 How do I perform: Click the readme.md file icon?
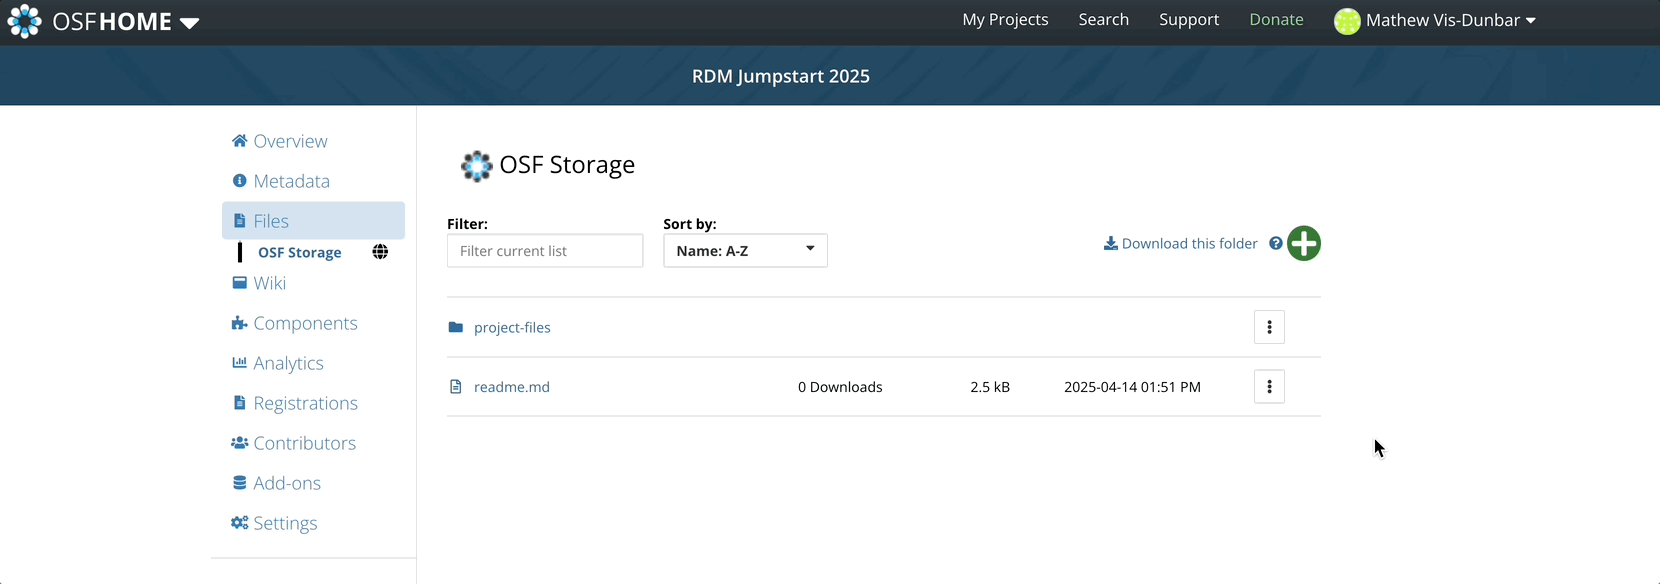(456, 387)
